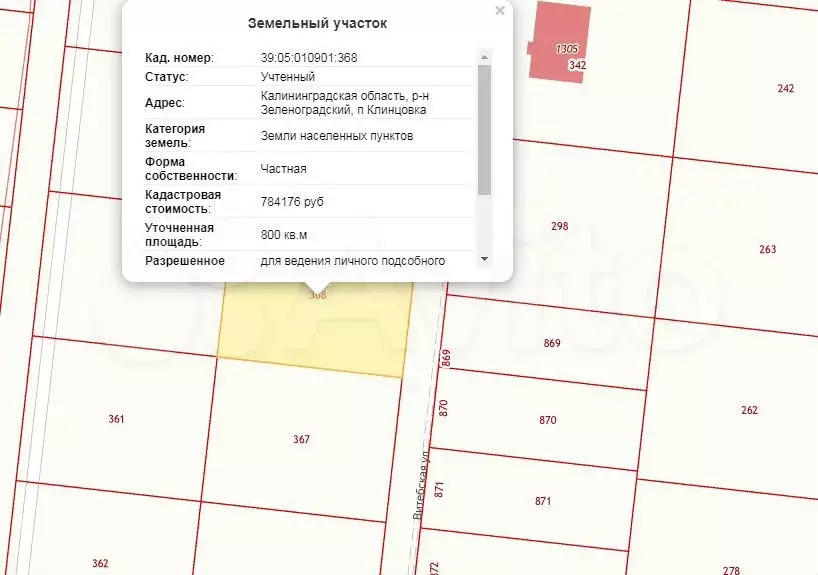Click the Разрешенное field label
Viewport: 818px width, 575px height.
185,261
